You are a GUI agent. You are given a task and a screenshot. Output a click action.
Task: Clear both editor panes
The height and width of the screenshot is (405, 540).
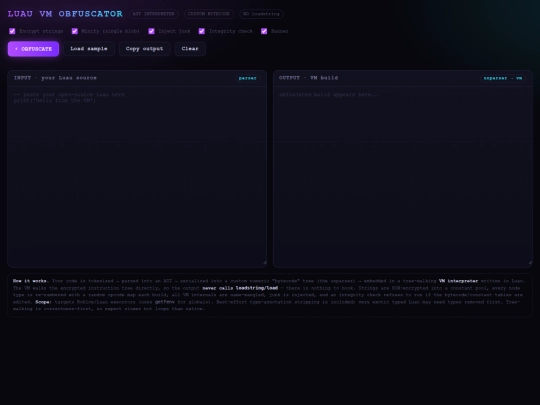click(x=190, y=49)
